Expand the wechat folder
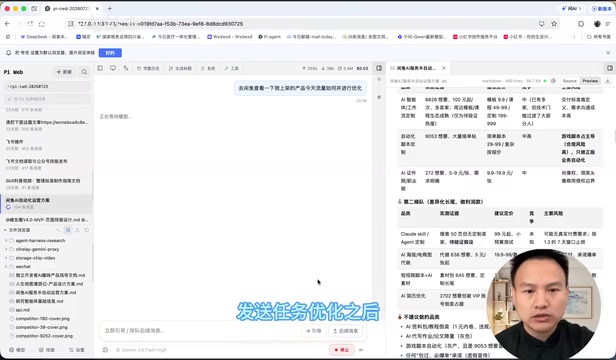This screenshot has height=360, width=616. 6,266
